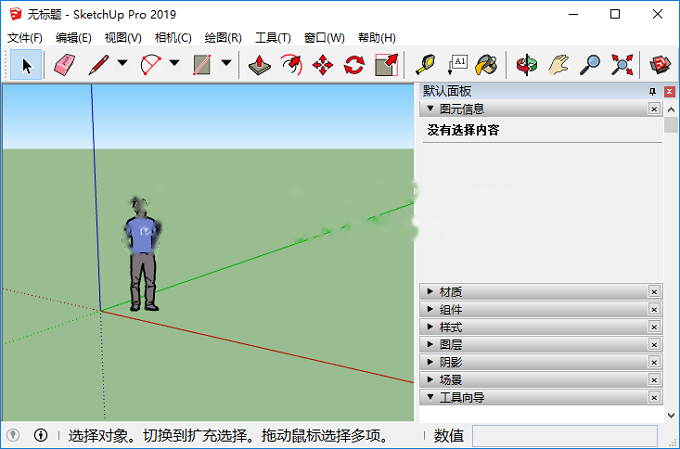Close the 组件 panel section
This screenshot has width=680, height=449.
654,309
